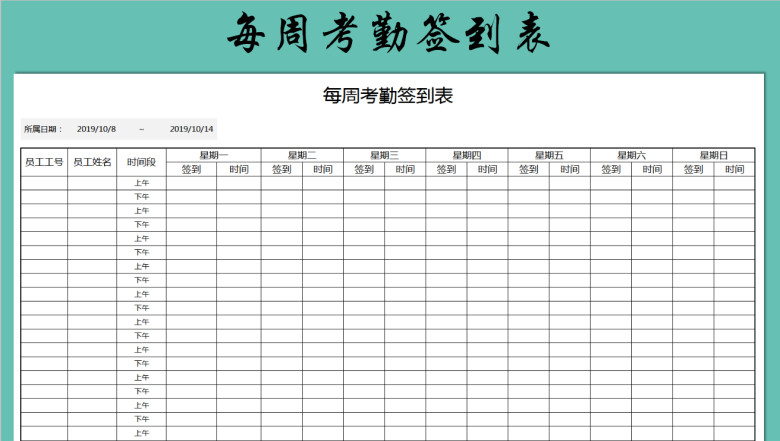This screenshot has height=441, width=780.
Task: Click the 星期日 day header
Action: point(714,155)
